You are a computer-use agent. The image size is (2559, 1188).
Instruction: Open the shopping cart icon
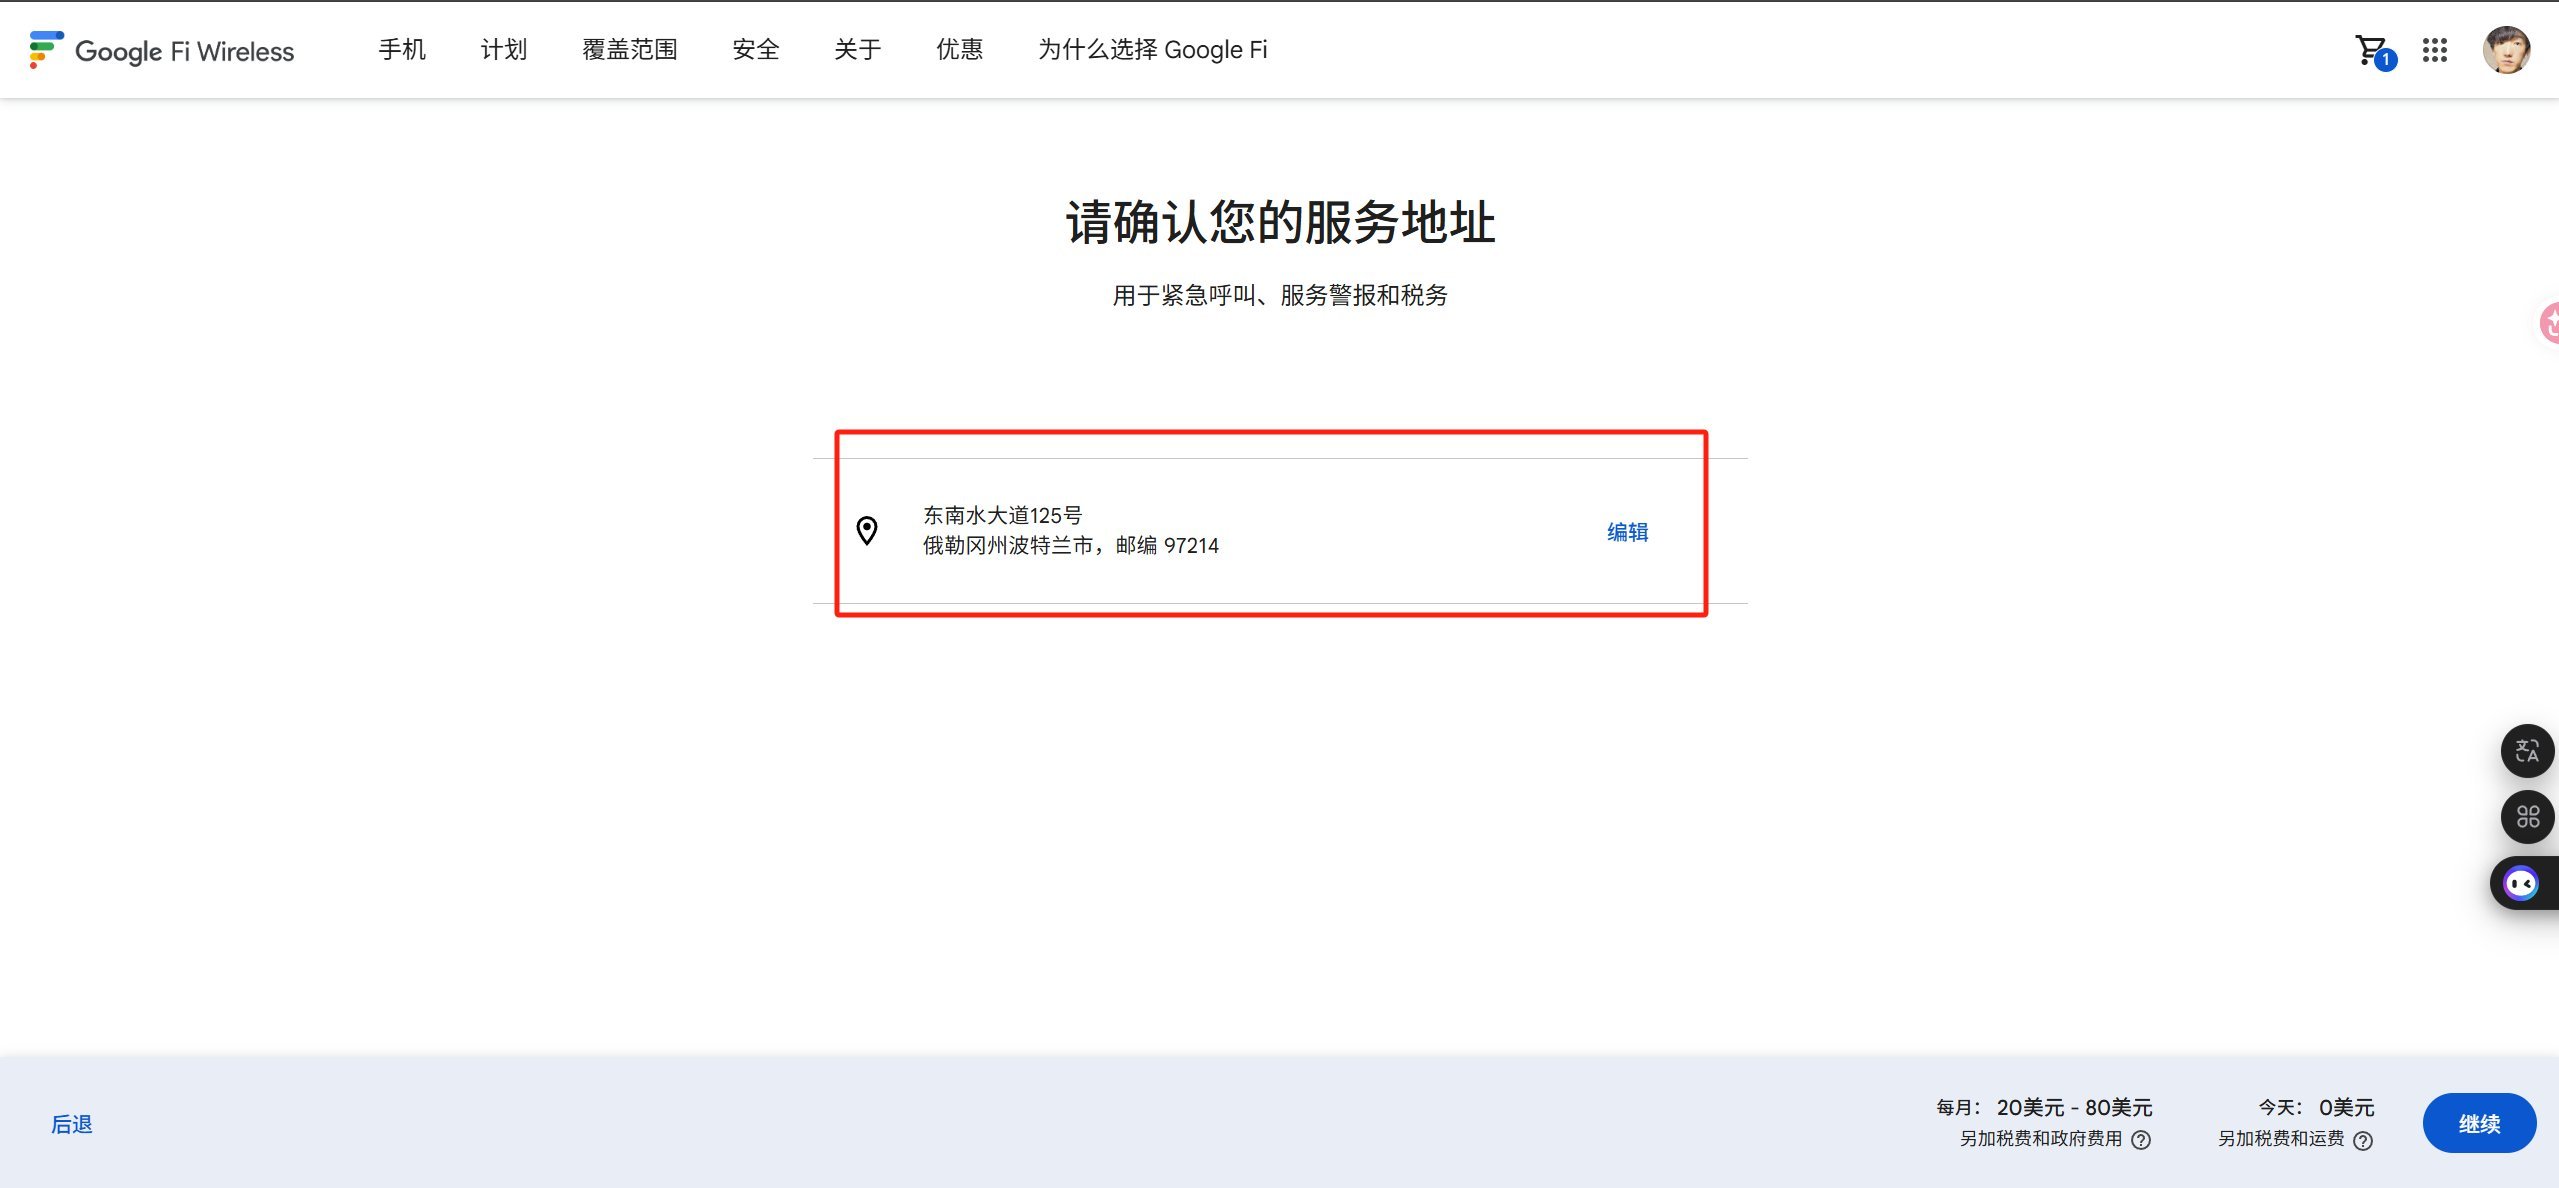coord(2371,50)
